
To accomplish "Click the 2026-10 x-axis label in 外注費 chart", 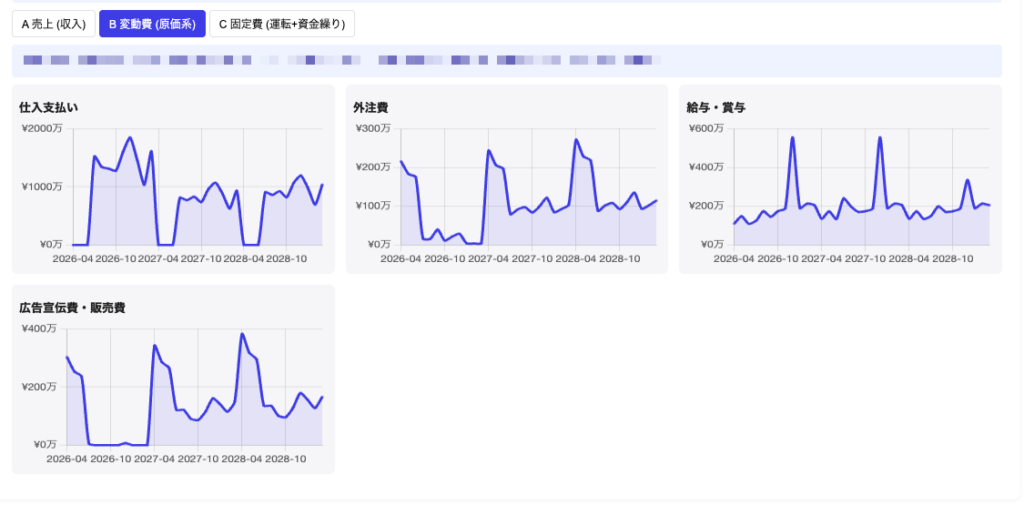I will tap(445, 258).
